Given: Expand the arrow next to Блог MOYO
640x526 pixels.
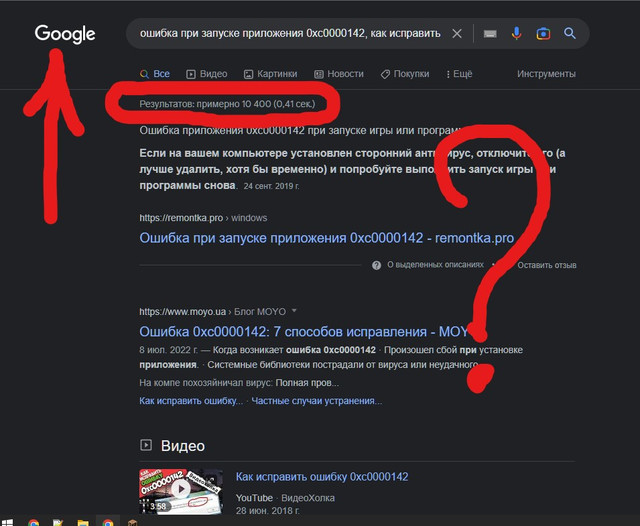Looking at the screenshot, I should coord(294,311).
